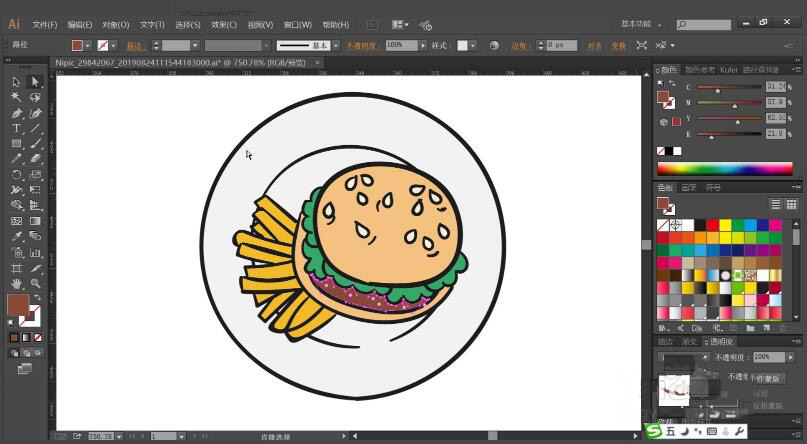Select the Eyedropper tool
This screenshot has height=444, width=807.
(16, 236)
